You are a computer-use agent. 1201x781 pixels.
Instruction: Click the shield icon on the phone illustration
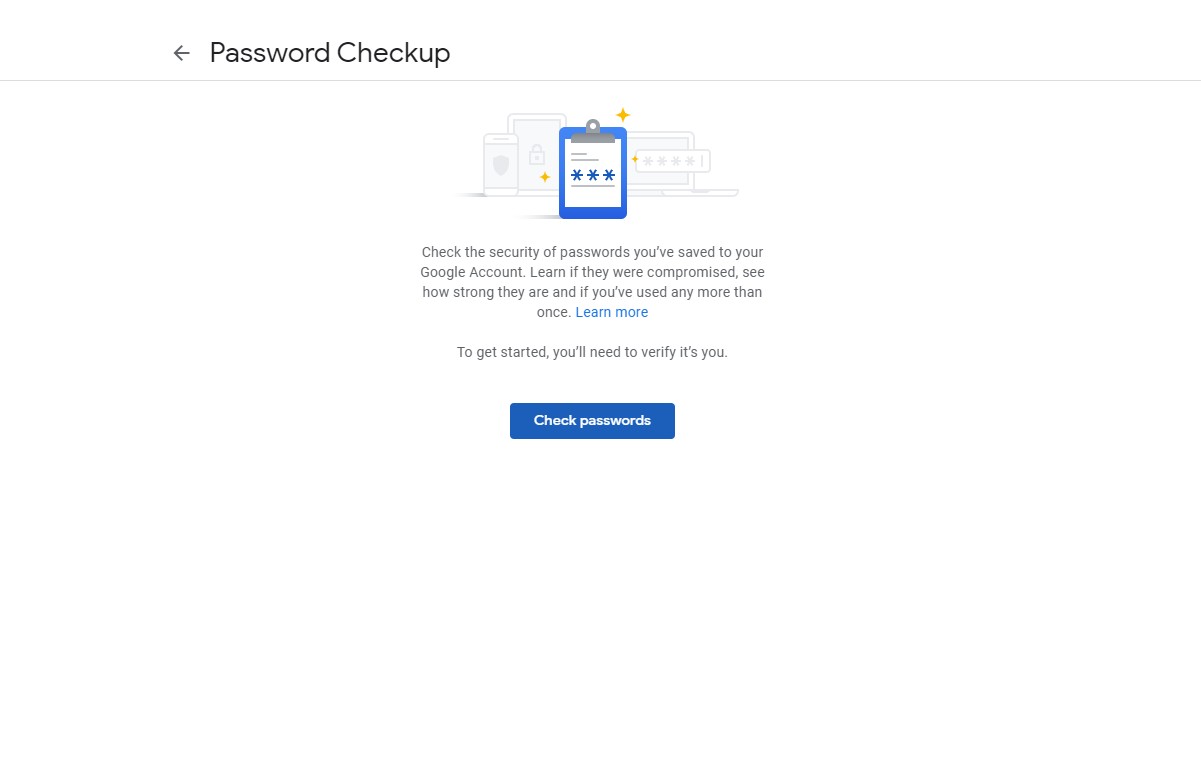pyautogui.click(x=501, y=165)
